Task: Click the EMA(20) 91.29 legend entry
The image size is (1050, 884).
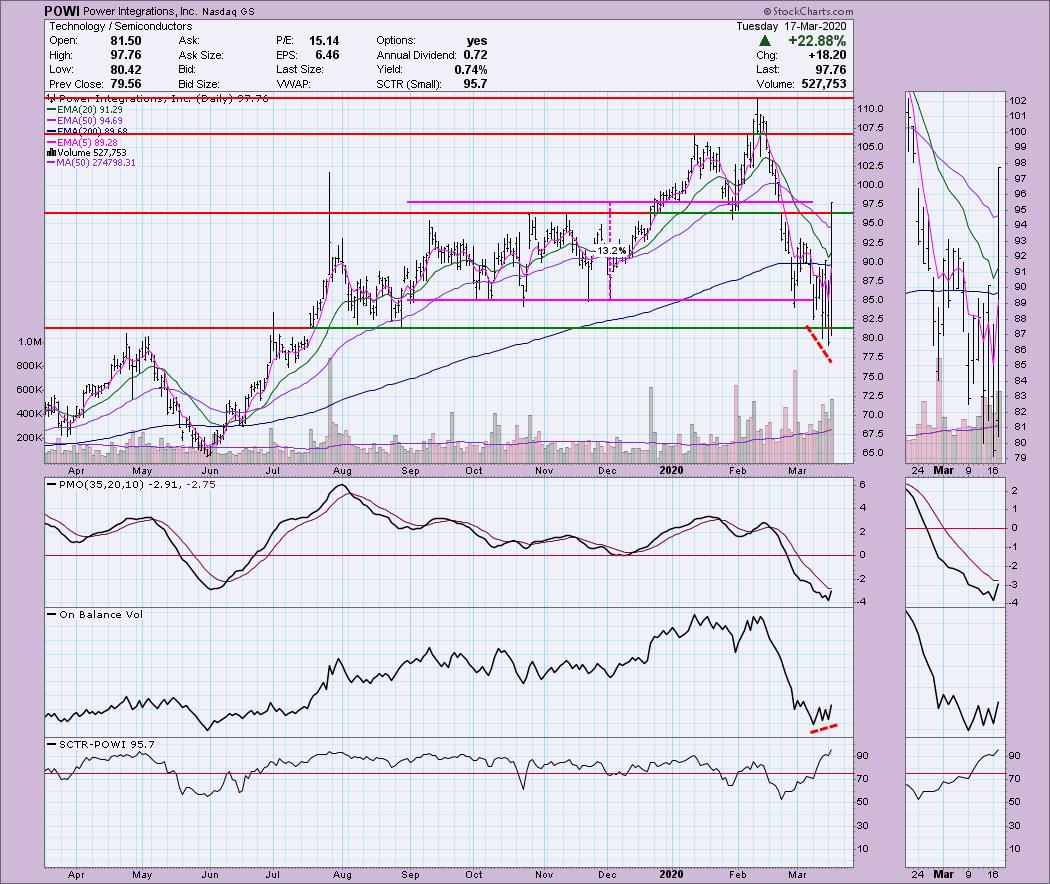Action: 84,109
